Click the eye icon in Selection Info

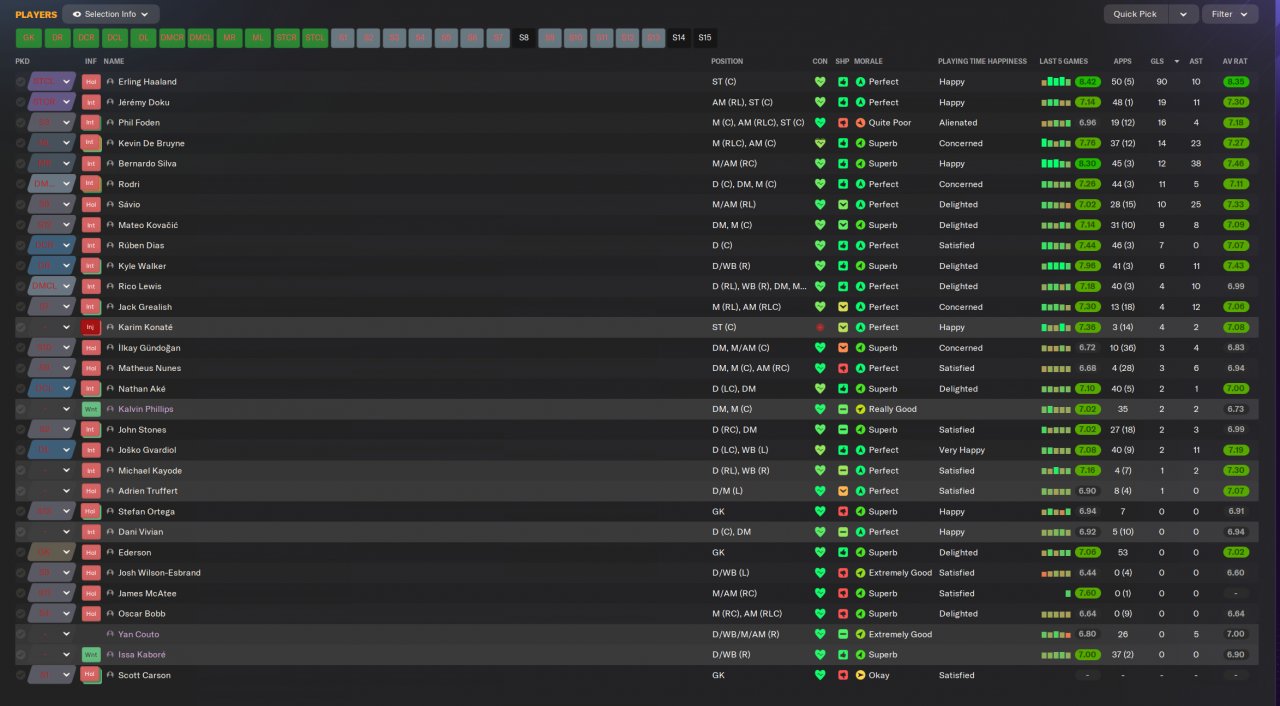pos(77,14)
